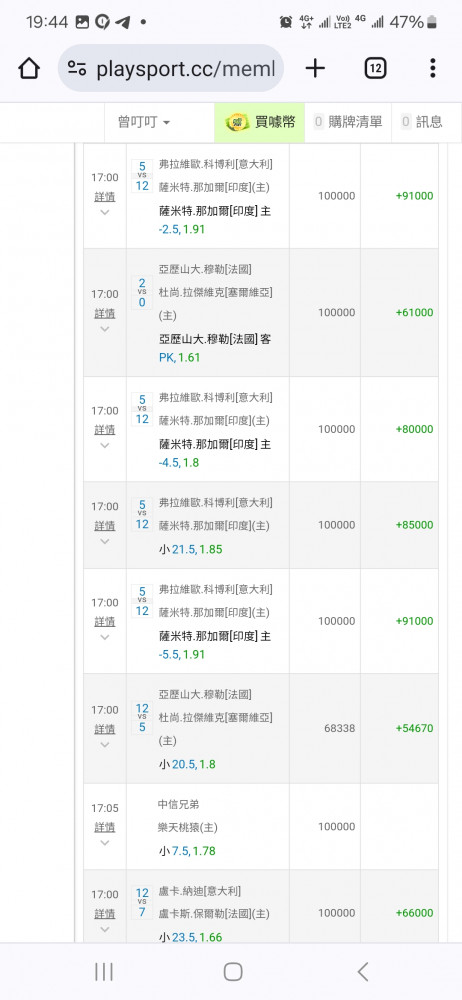Expand chevron under first 17:00 詳情

point(105,212)
